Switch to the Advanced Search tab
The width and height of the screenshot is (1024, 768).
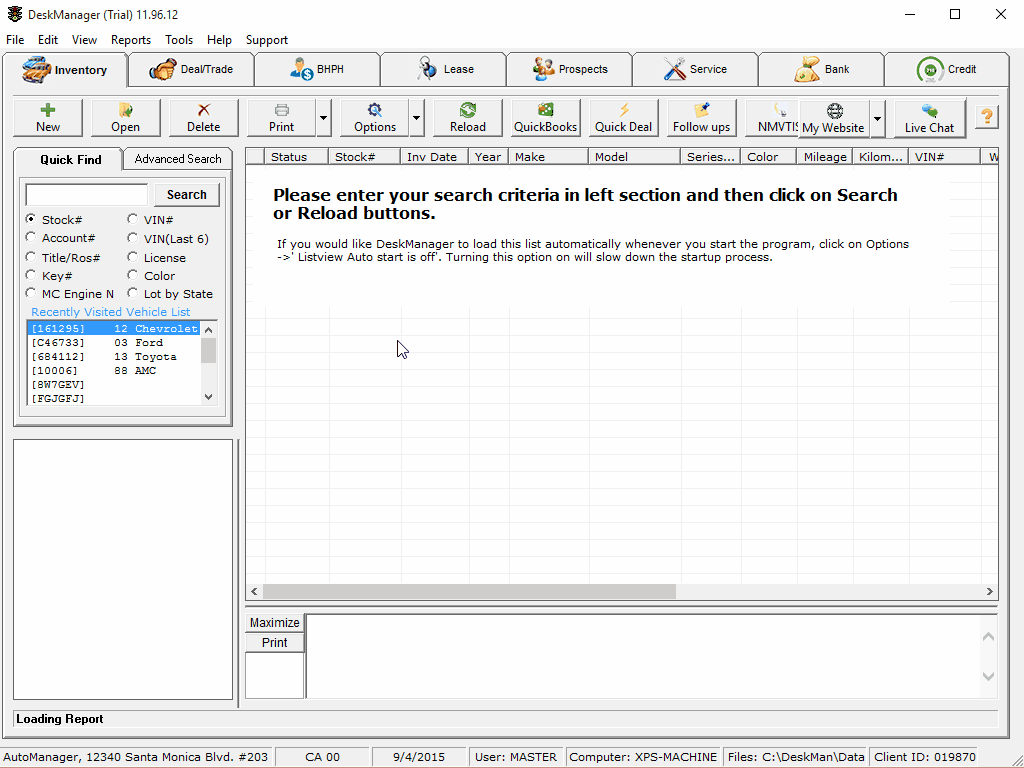(x=178, y=159)
